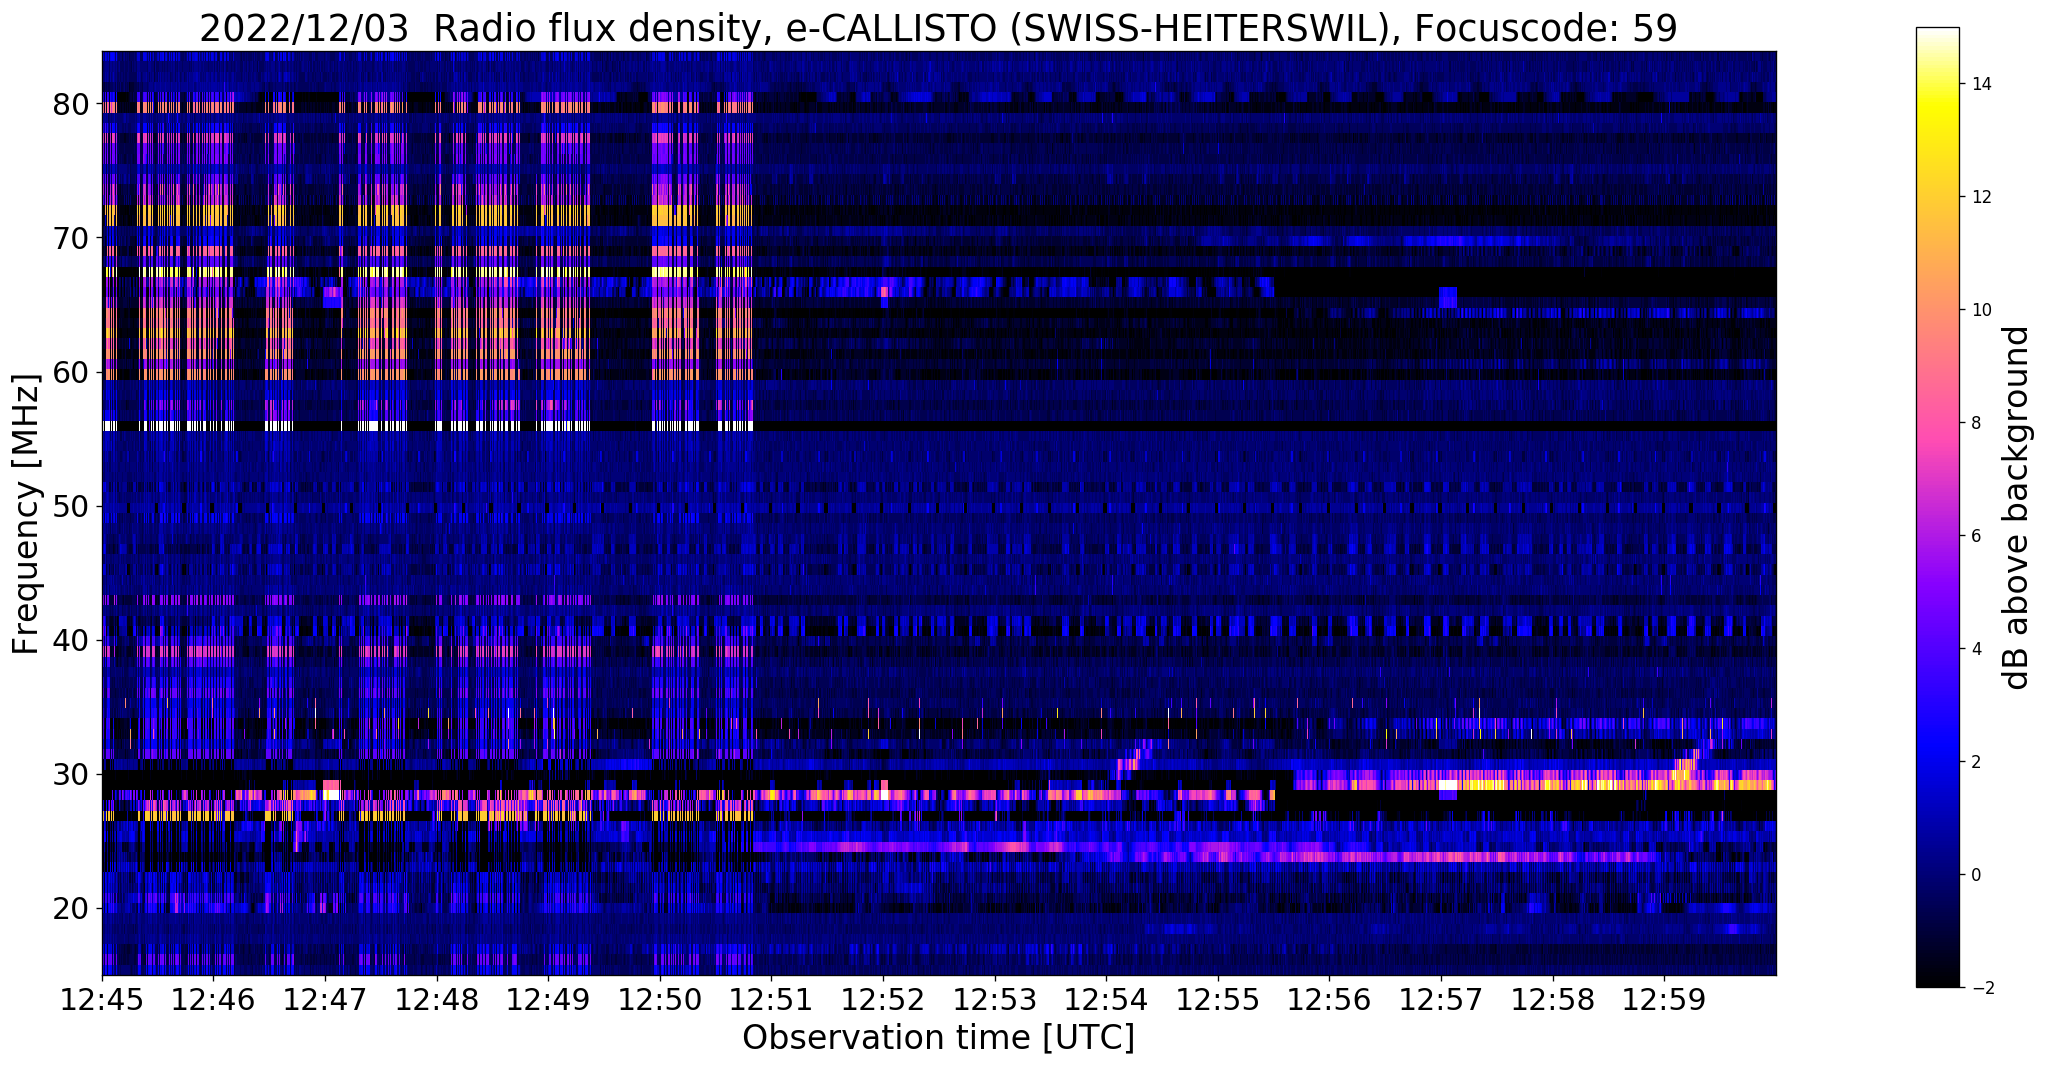Click the 12:59 time tick label

[x=1665, y=999]
